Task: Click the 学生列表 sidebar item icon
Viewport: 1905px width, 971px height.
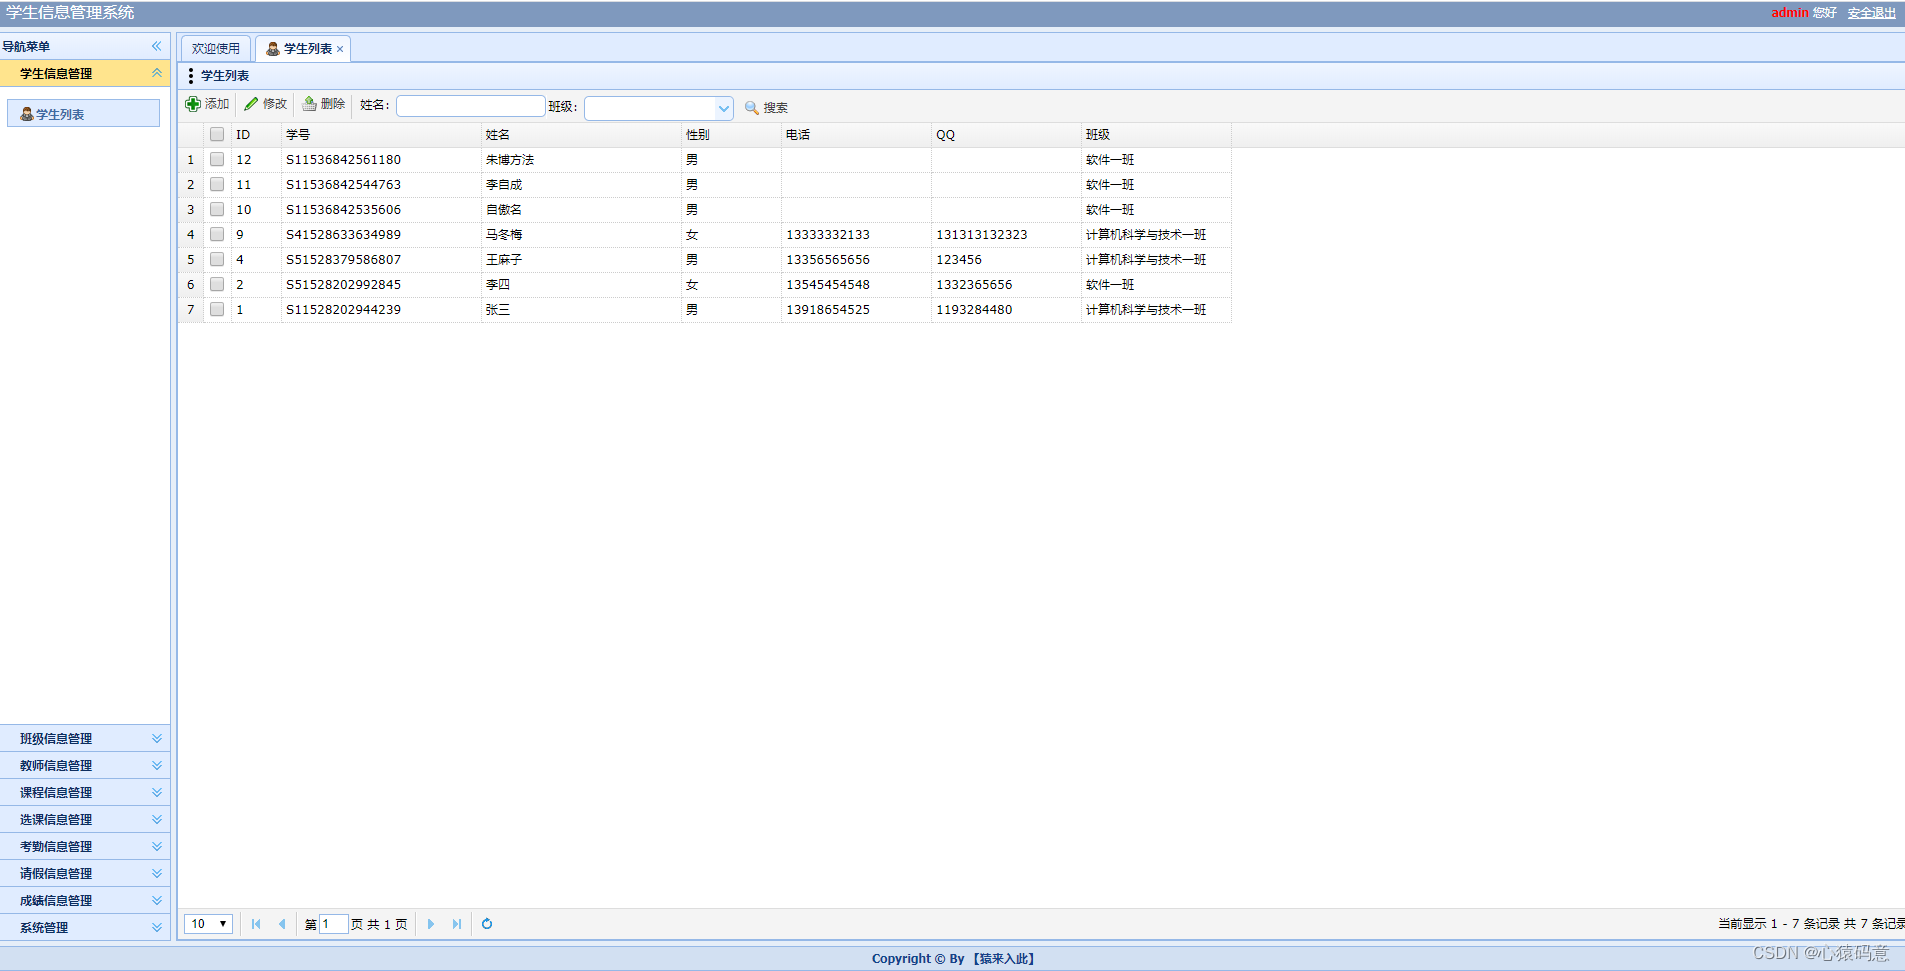Action: coord(25,113)
